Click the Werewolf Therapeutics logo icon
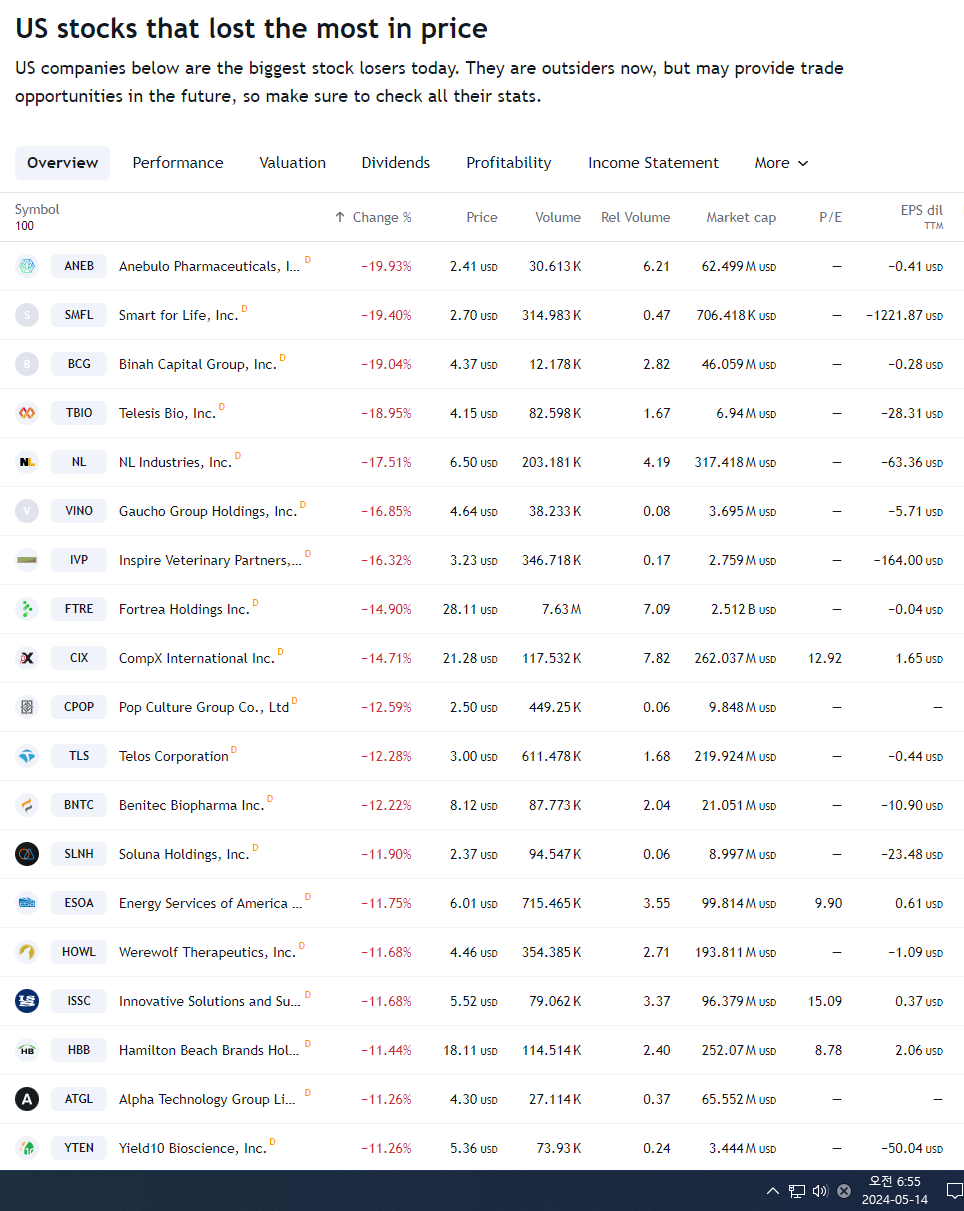The width and height of the screenshot is (964, 1211). [x=27, y=952]
